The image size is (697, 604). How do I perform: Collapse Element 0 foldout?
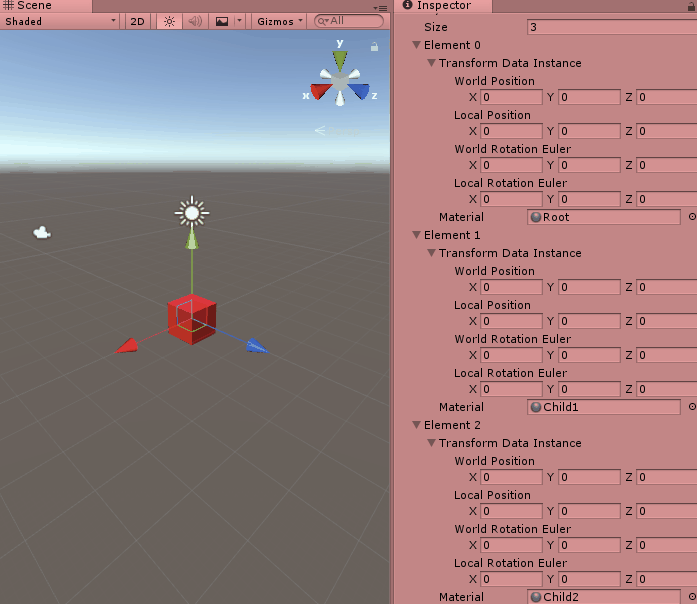click(x=417, y=45)
